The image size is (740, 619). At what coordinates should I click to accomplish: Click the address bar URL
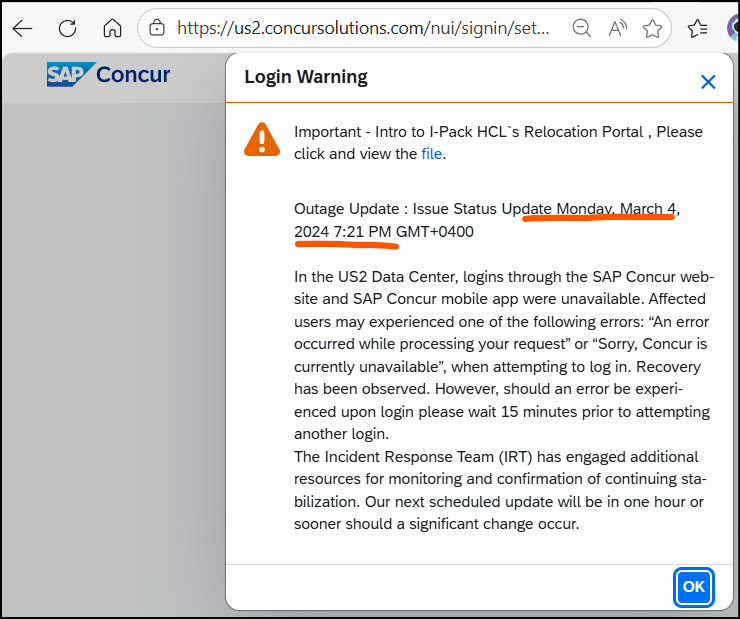point(363,28)
